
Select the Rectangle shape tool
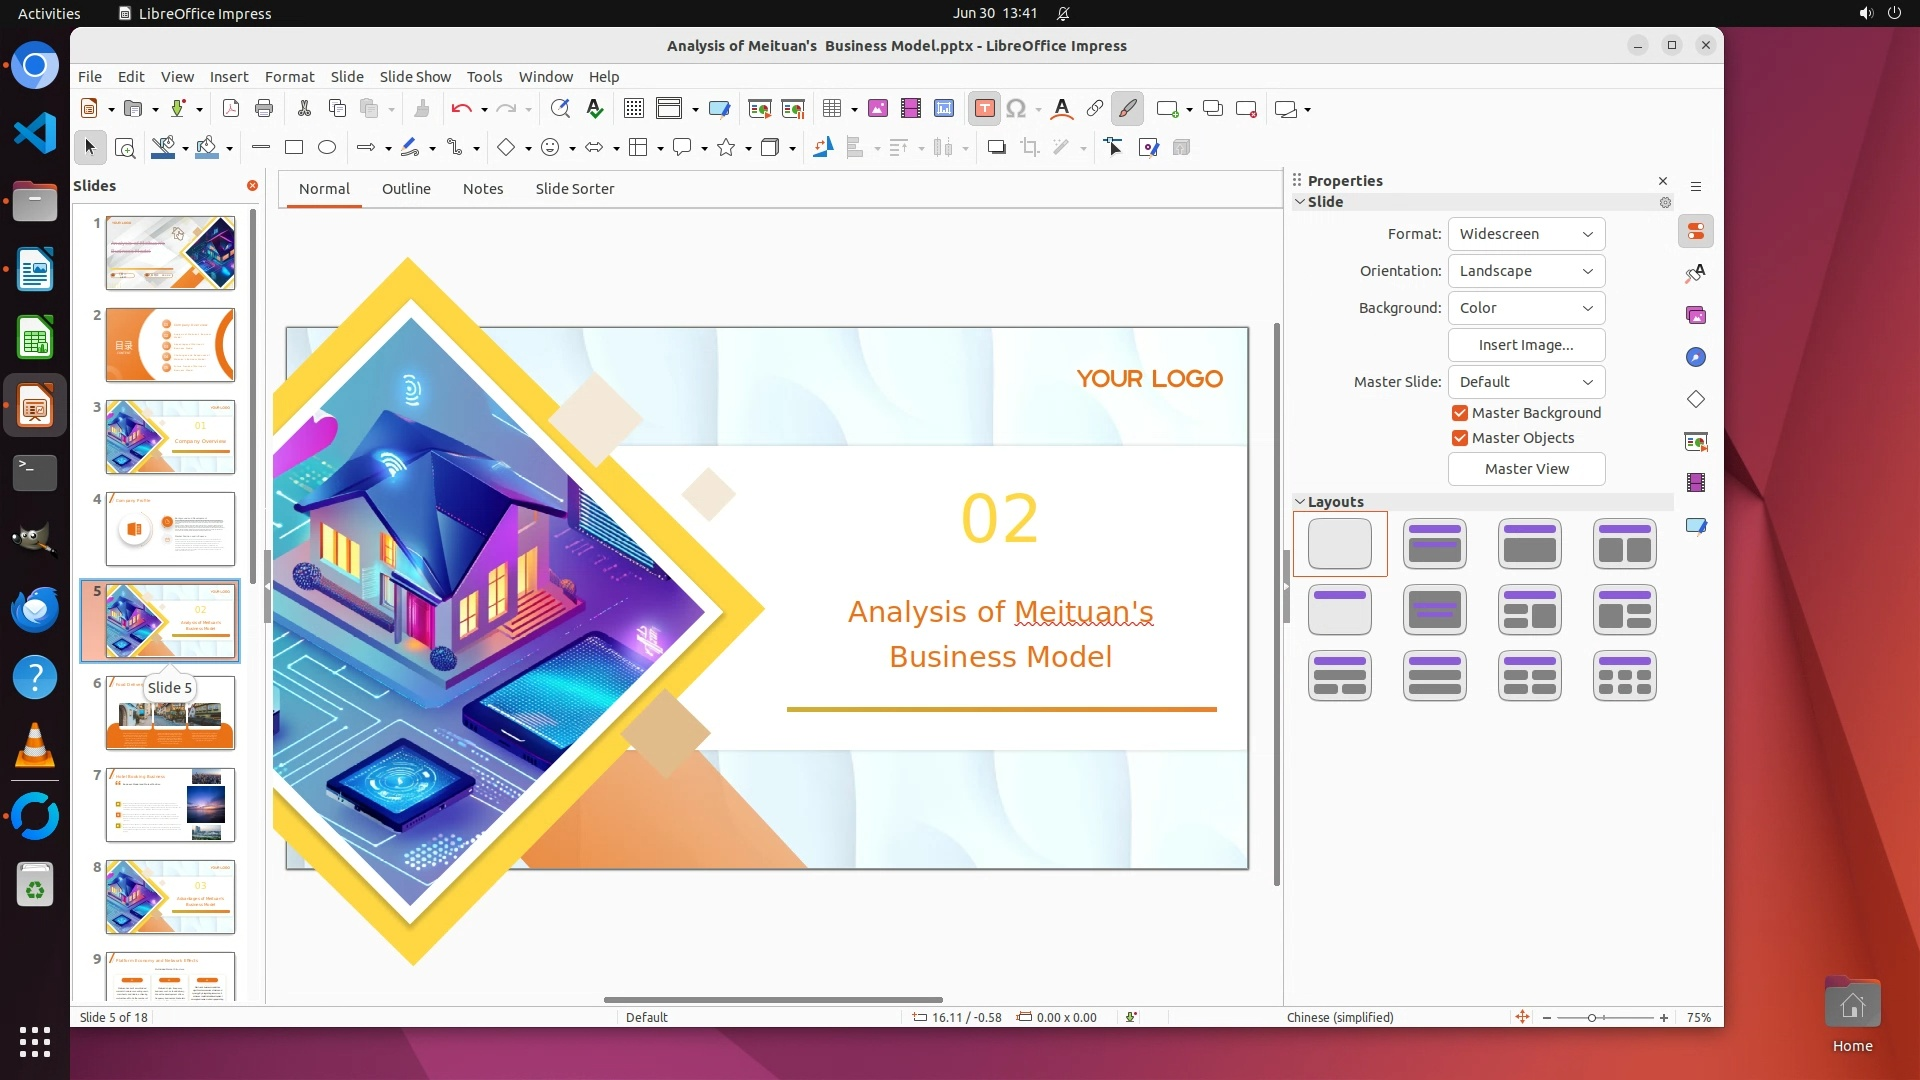[x=294, y=148]
